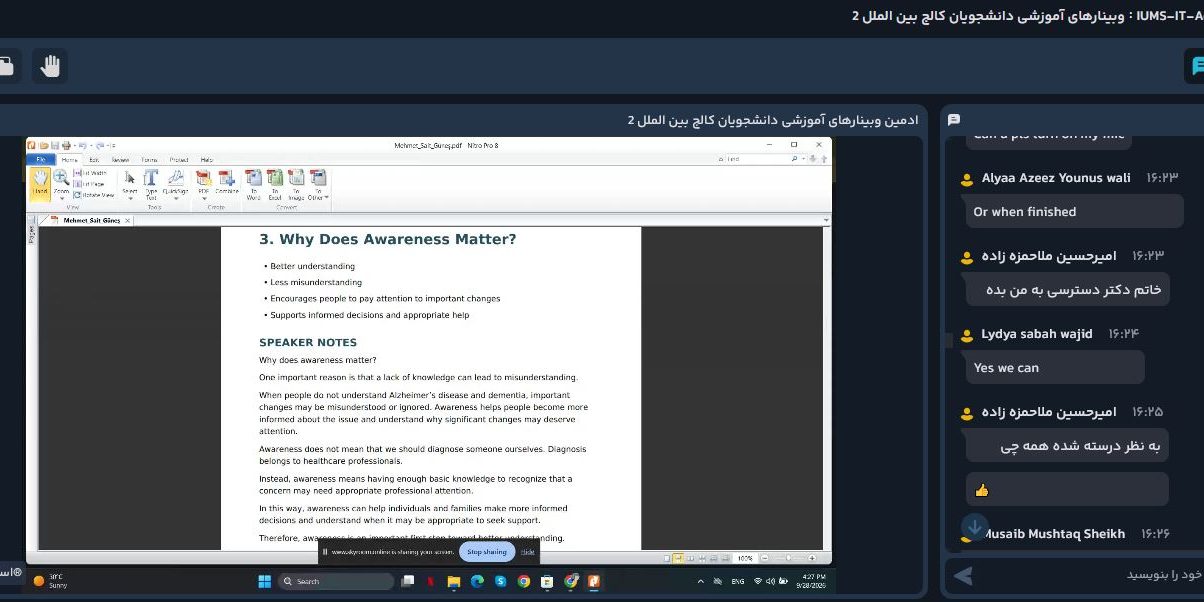This screenshot has height=602, width=1204.
Task: Click the Undo arrow in quick access toolbar
Action: coord(82,146)
